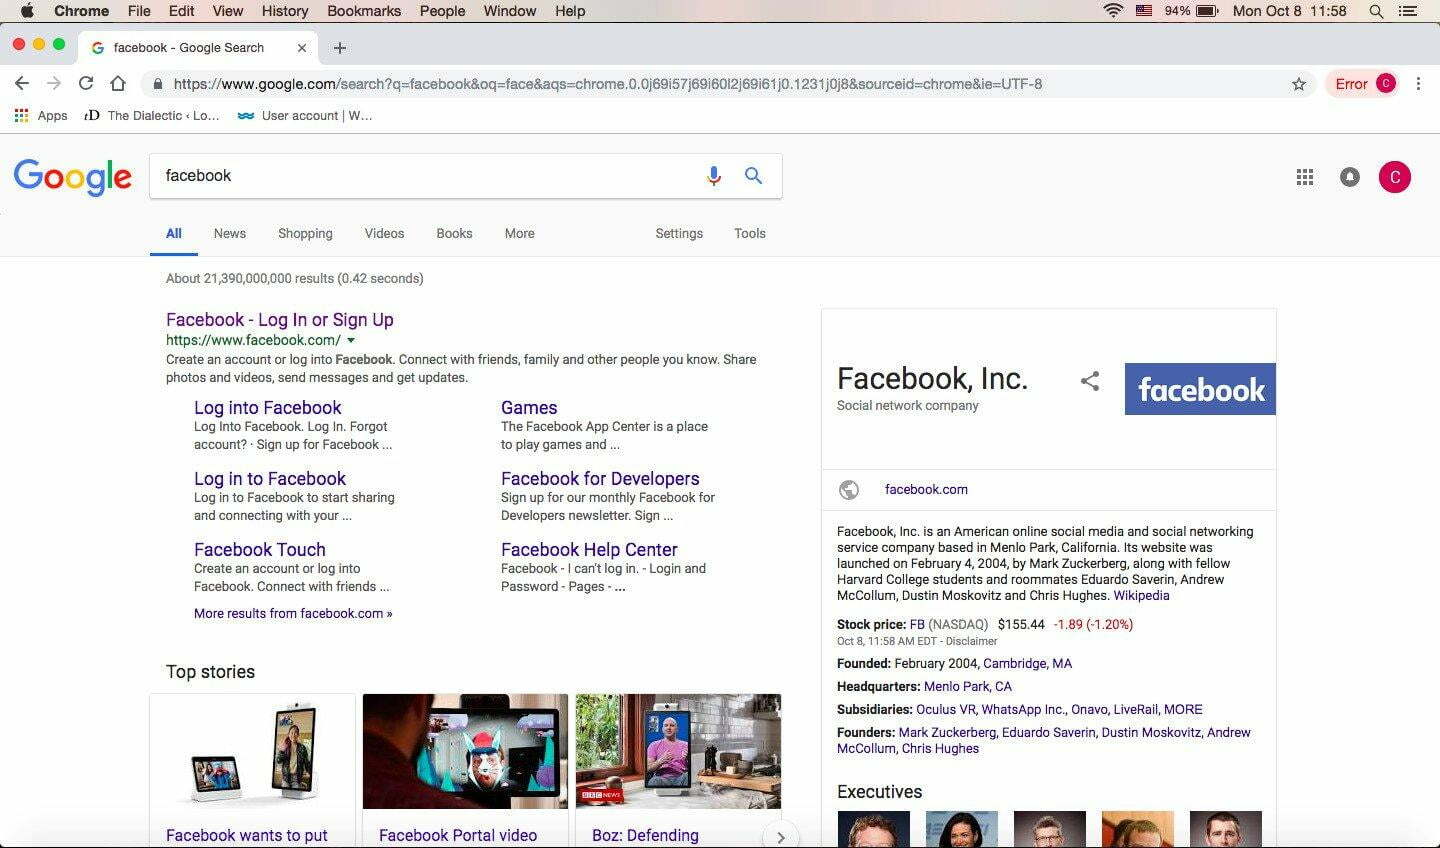Open the macOS notification center icon
The height and width of the screenshot is (848, 1440).
(1409, 11)
